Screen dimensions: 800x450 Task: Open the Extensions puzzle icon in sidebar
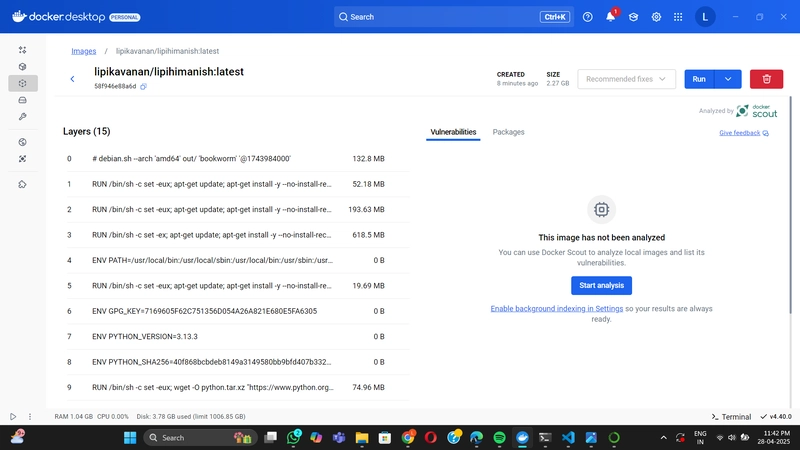[22, 184]
